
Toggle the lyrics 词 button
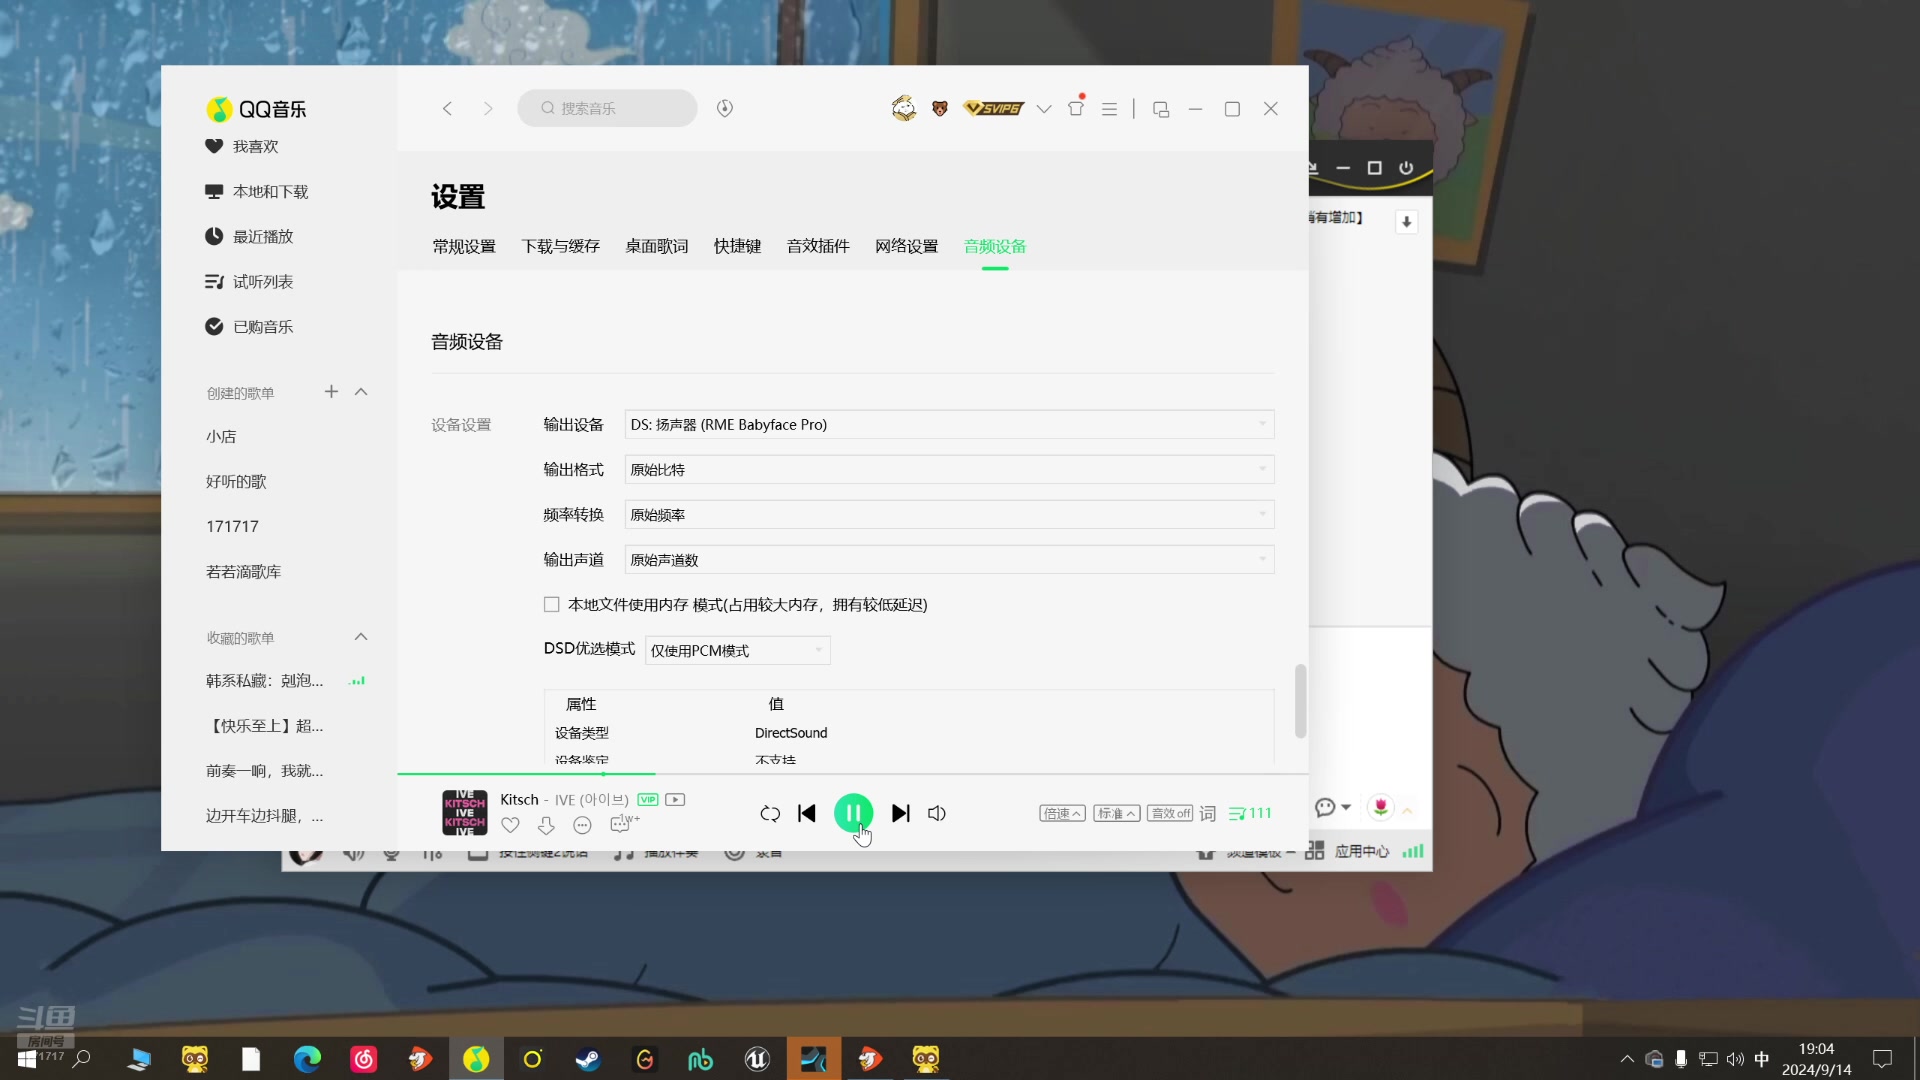pyautogui.click(x=1207, y=813)
